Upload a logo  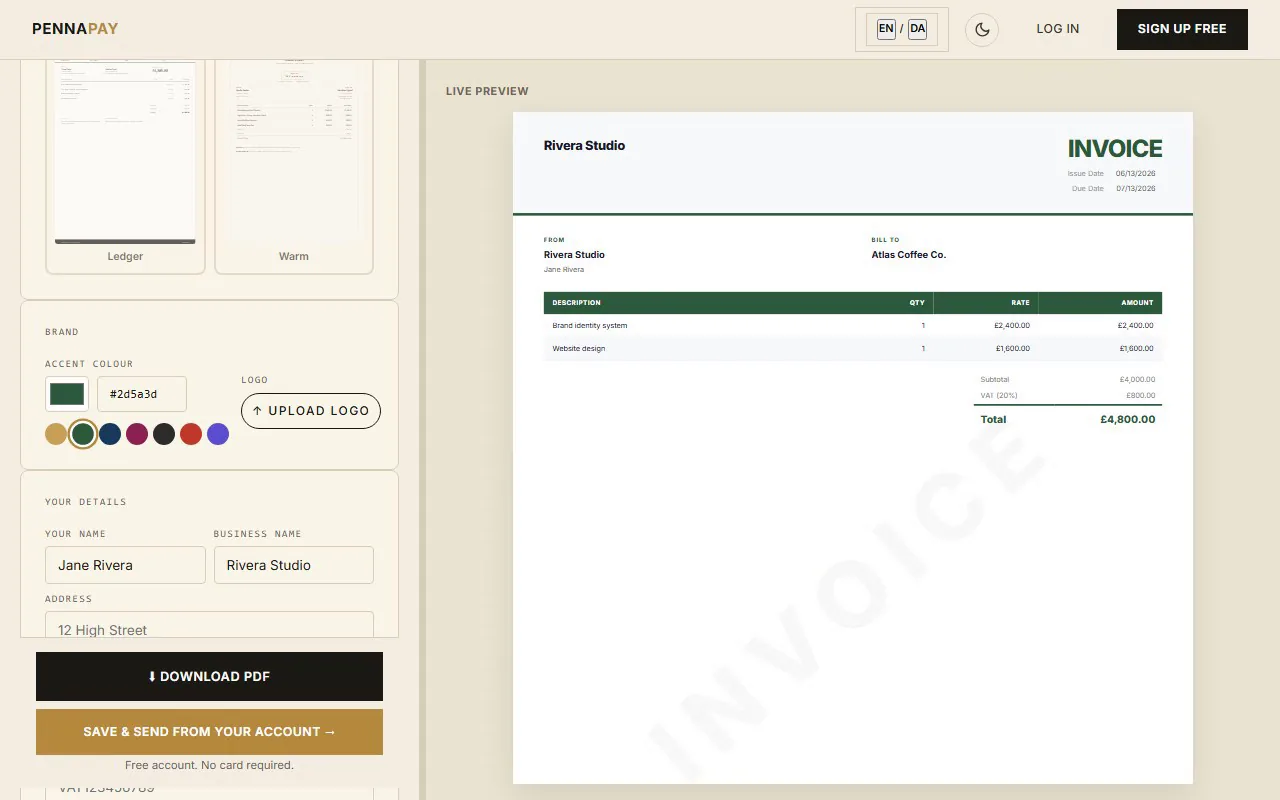(311, 411)
